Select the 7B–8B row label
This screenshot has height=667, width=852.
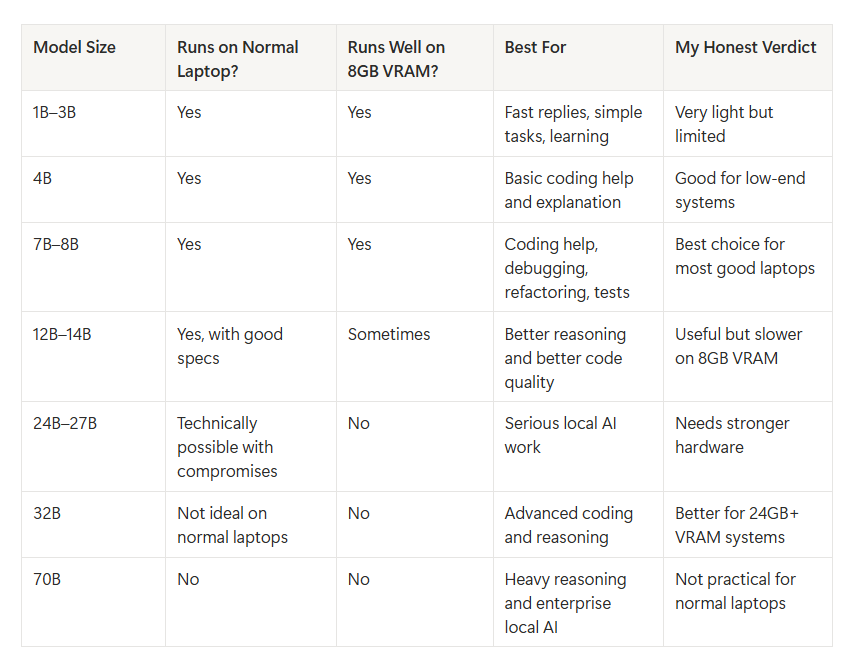pyautogui.click(x=56, y=244)
